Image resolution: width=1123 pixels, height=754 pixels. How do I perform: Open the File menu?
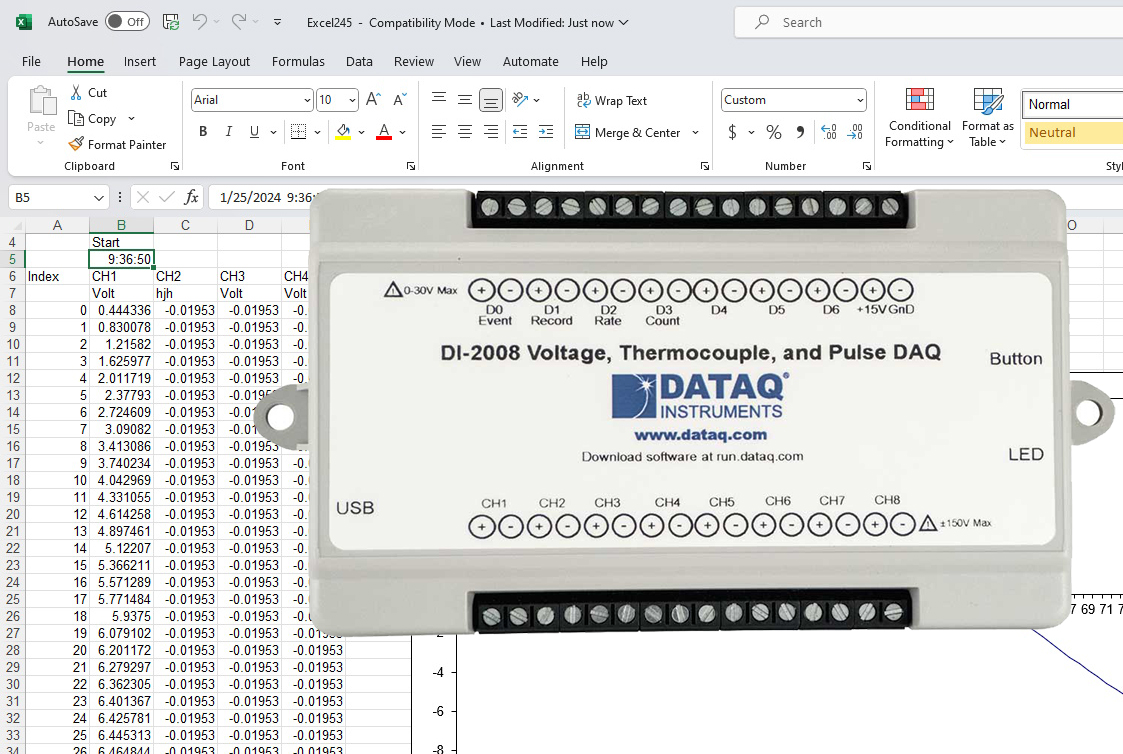click(x=31, y=62)
